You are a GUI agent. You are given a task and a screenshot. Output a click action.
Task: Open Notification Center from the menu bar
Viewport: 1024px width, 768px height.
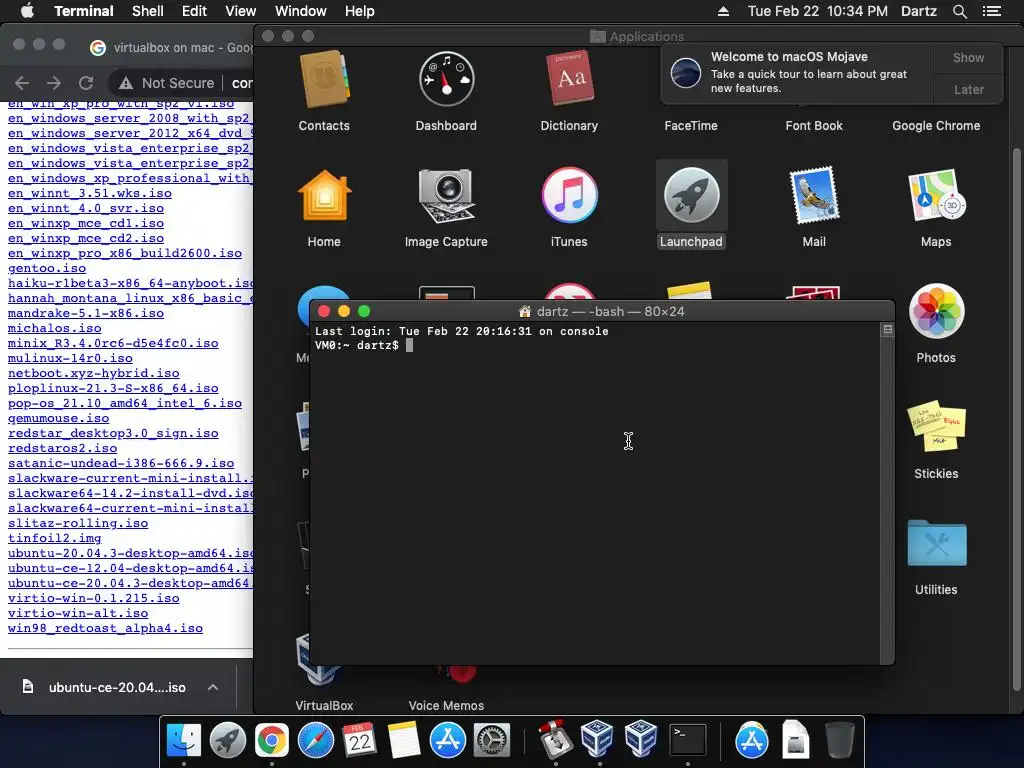click(x=991, y=11)
